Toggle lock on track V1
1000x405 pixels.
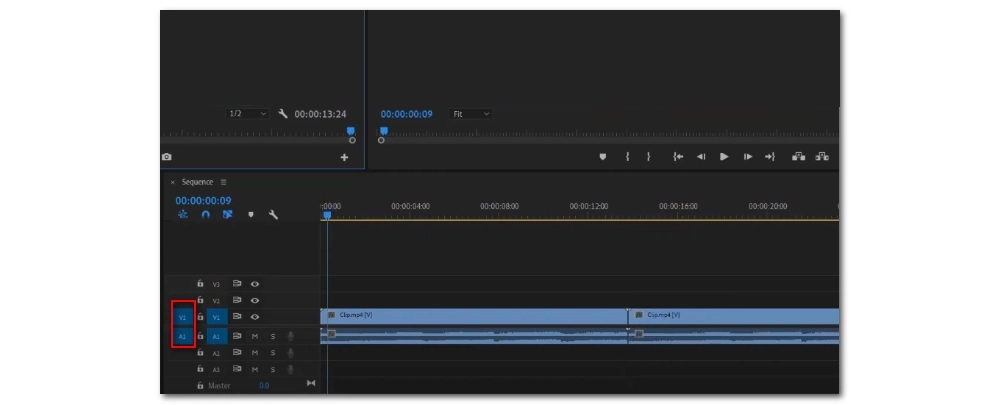(200, 316)
